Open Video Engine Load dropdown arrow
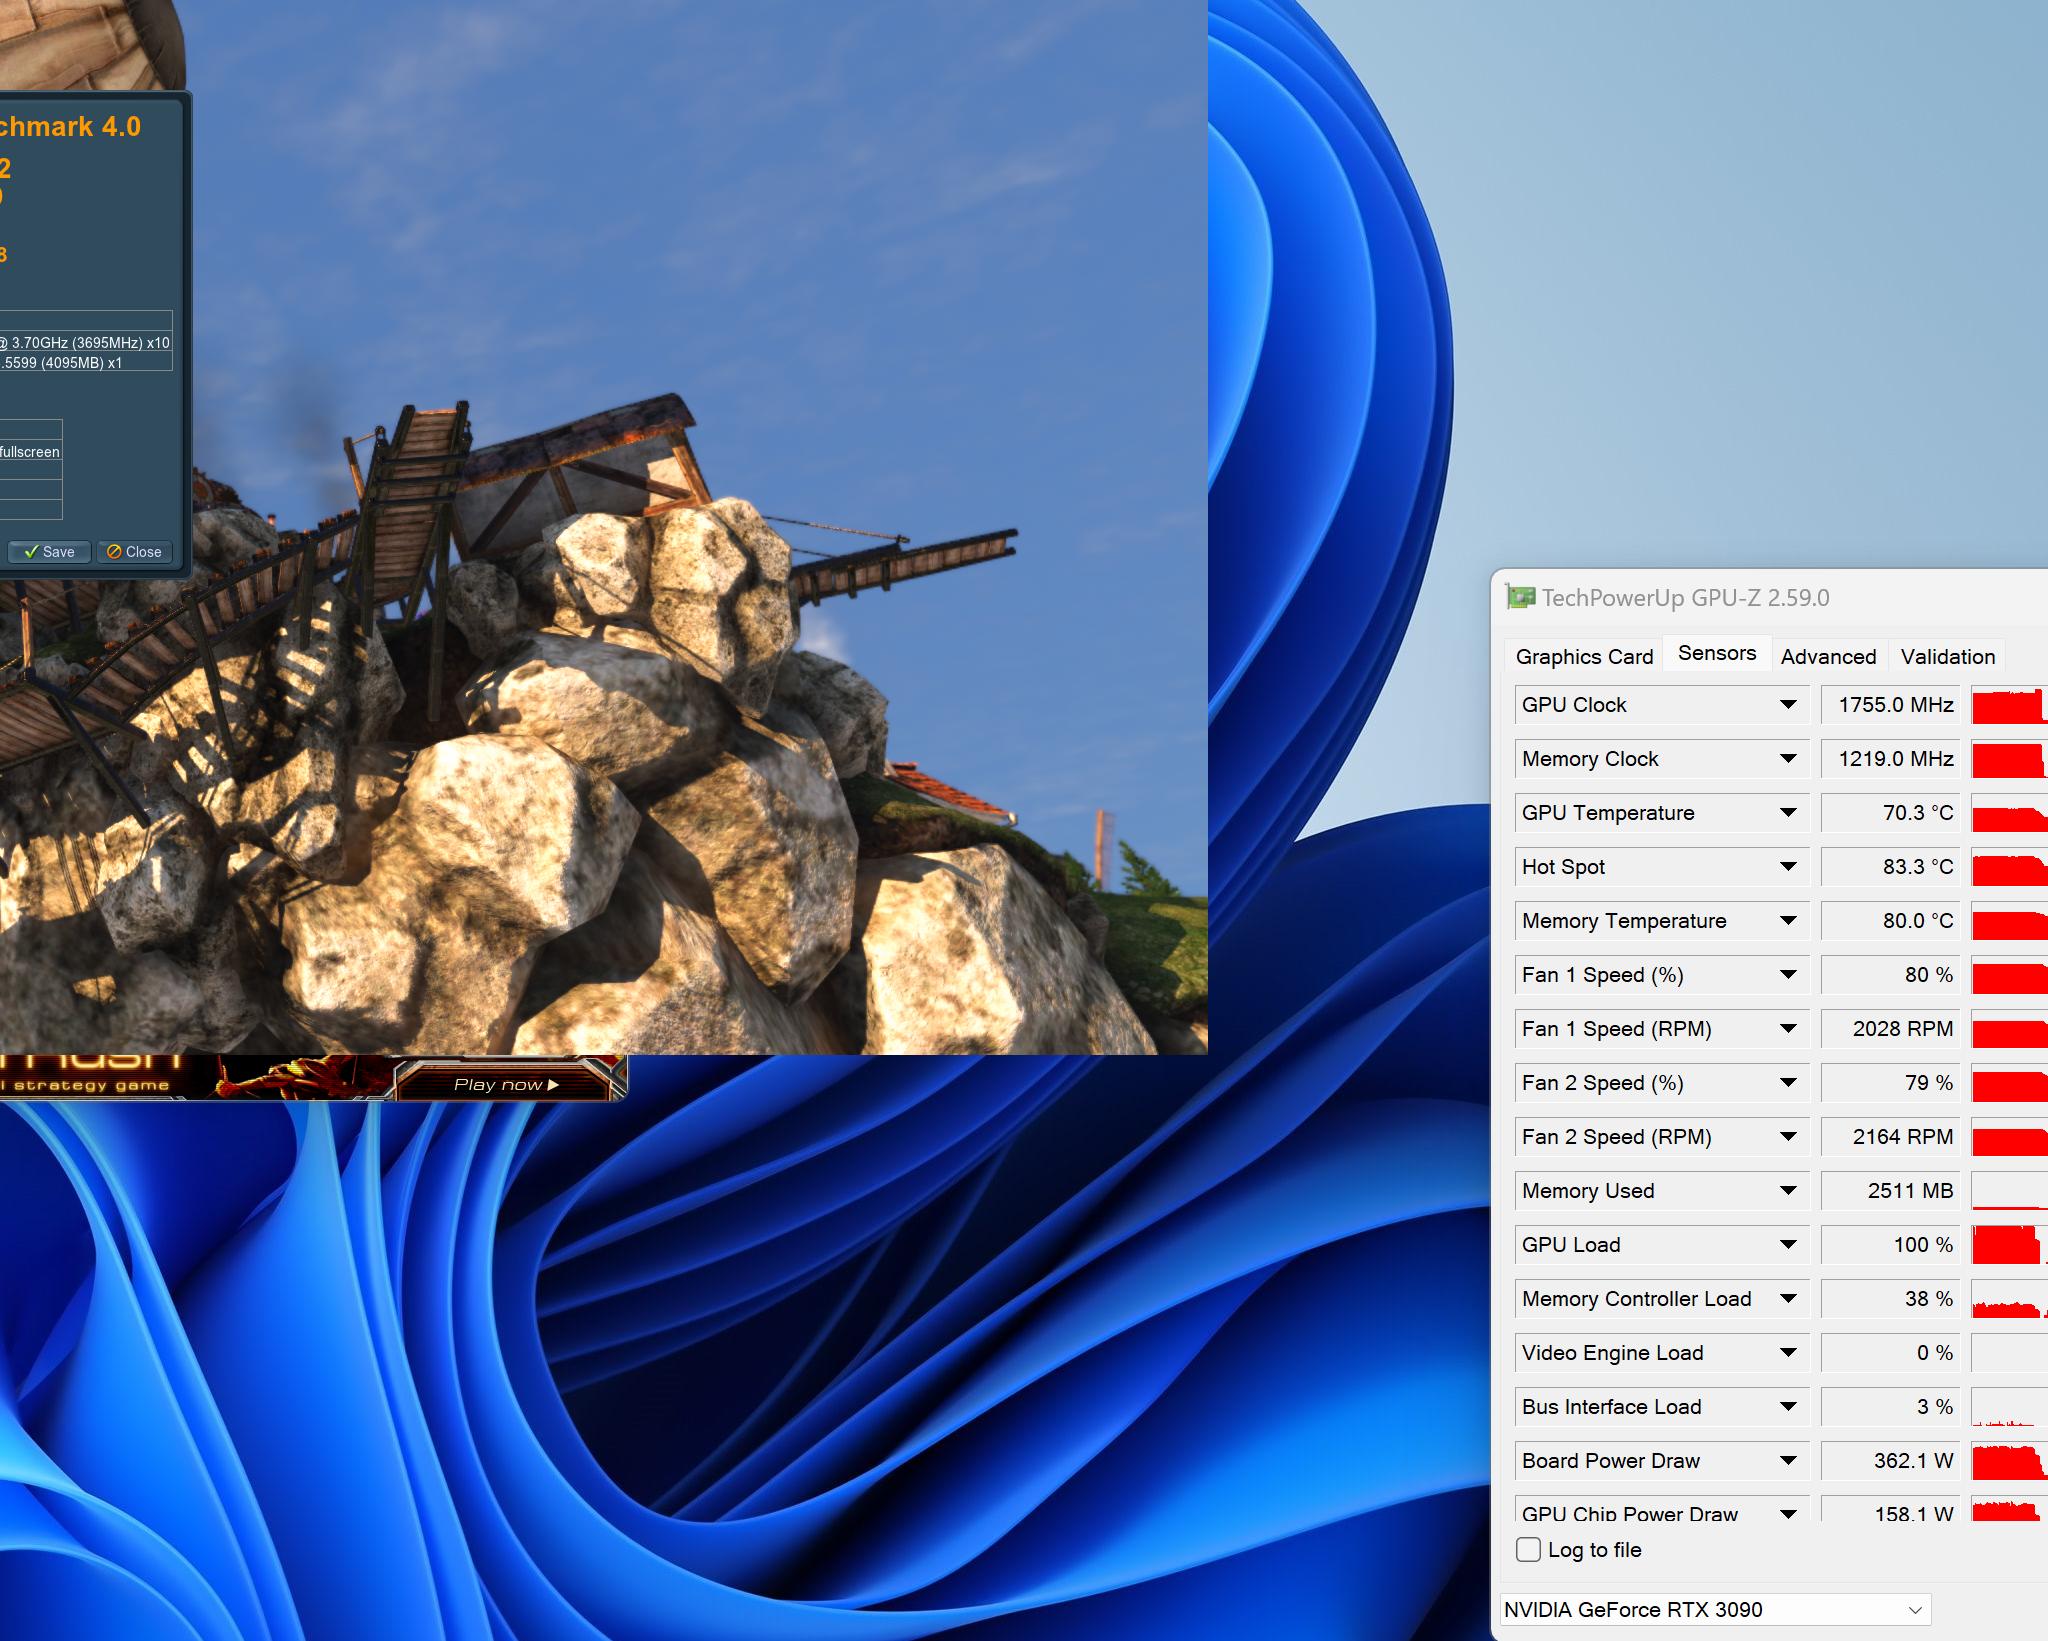 point(1788,1353)
